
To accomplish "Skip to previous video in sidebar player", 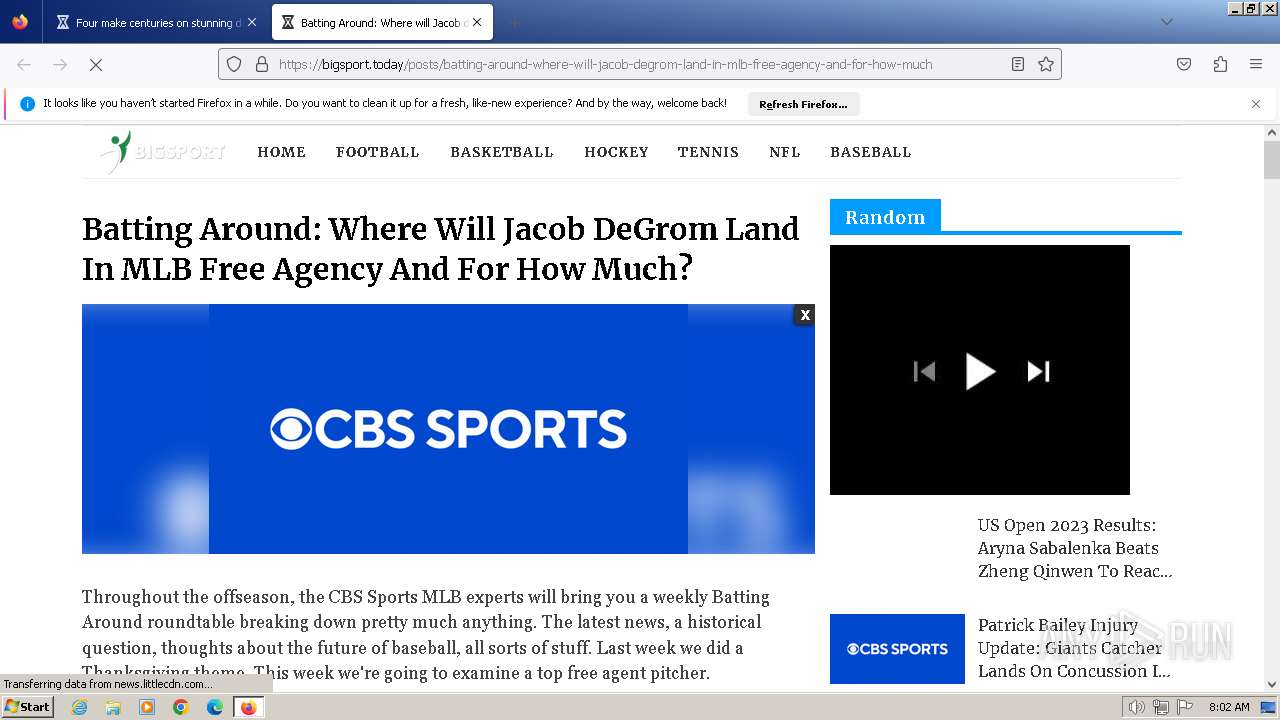I will click(925, 372).
